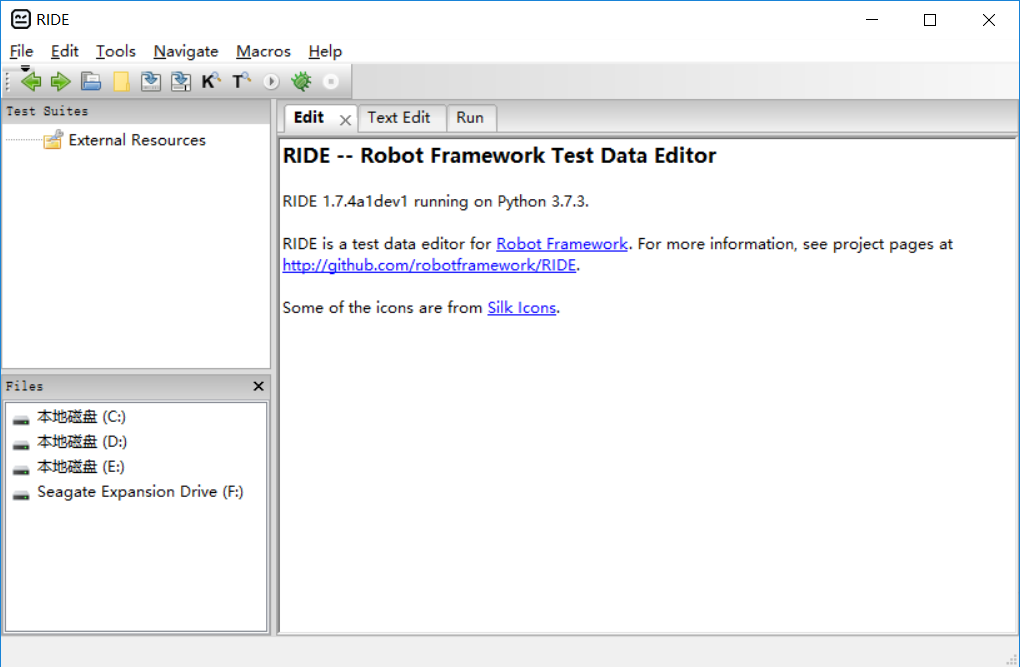Image resolution: width=1020 pixels, height=667 pixels.
Task: Close the RIDE window
Action: [x=989, y=20]
